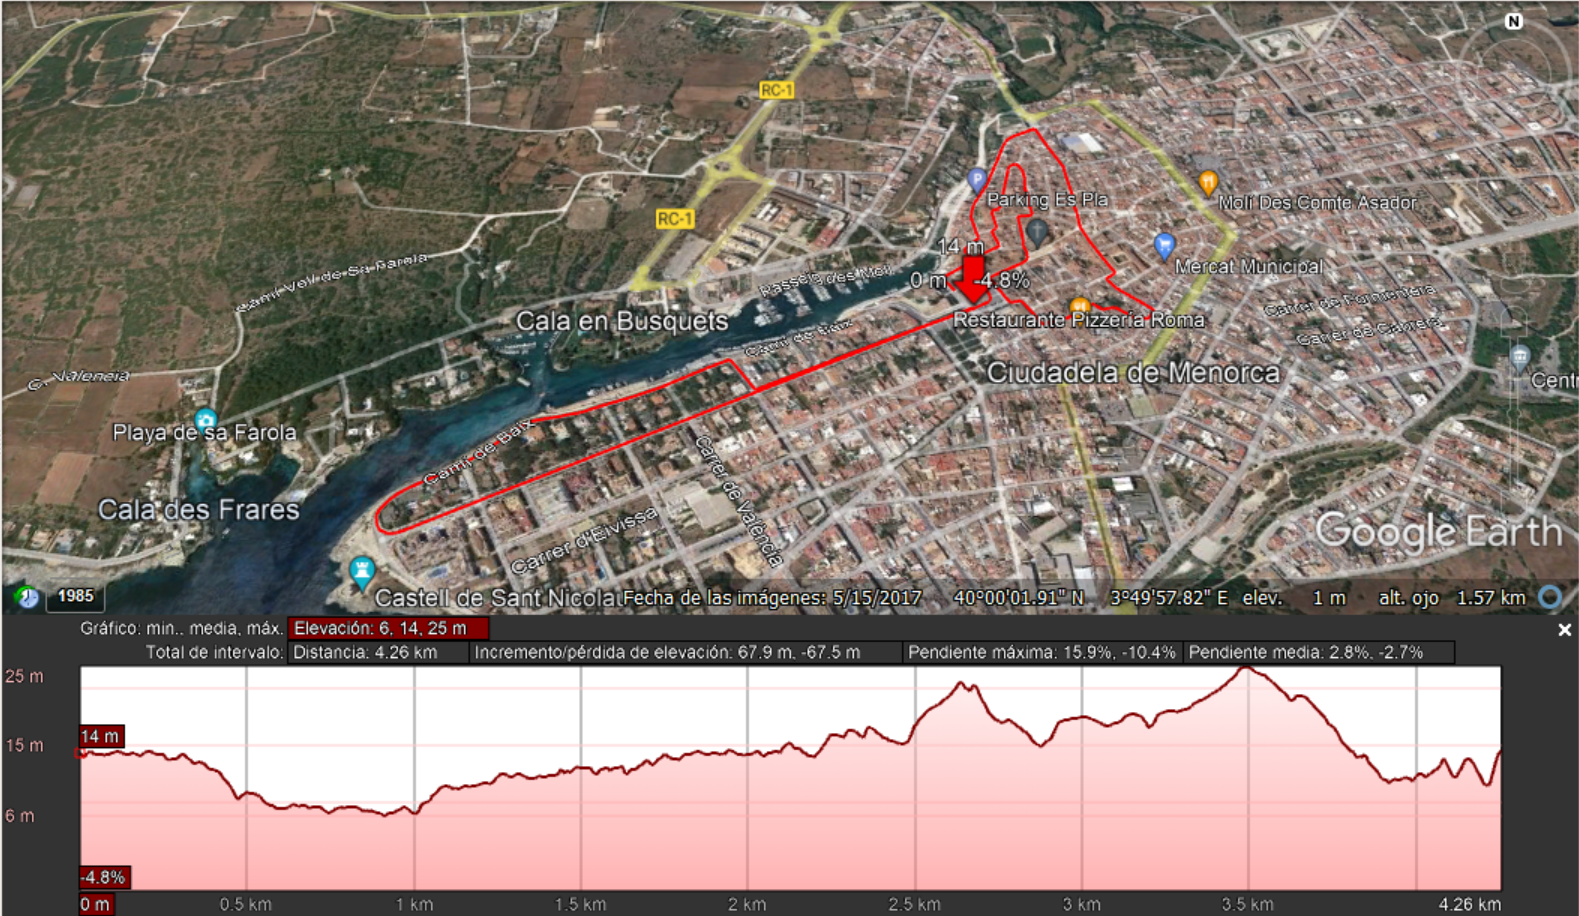Click the Parking Es Pla marker icon

(977, 181)
